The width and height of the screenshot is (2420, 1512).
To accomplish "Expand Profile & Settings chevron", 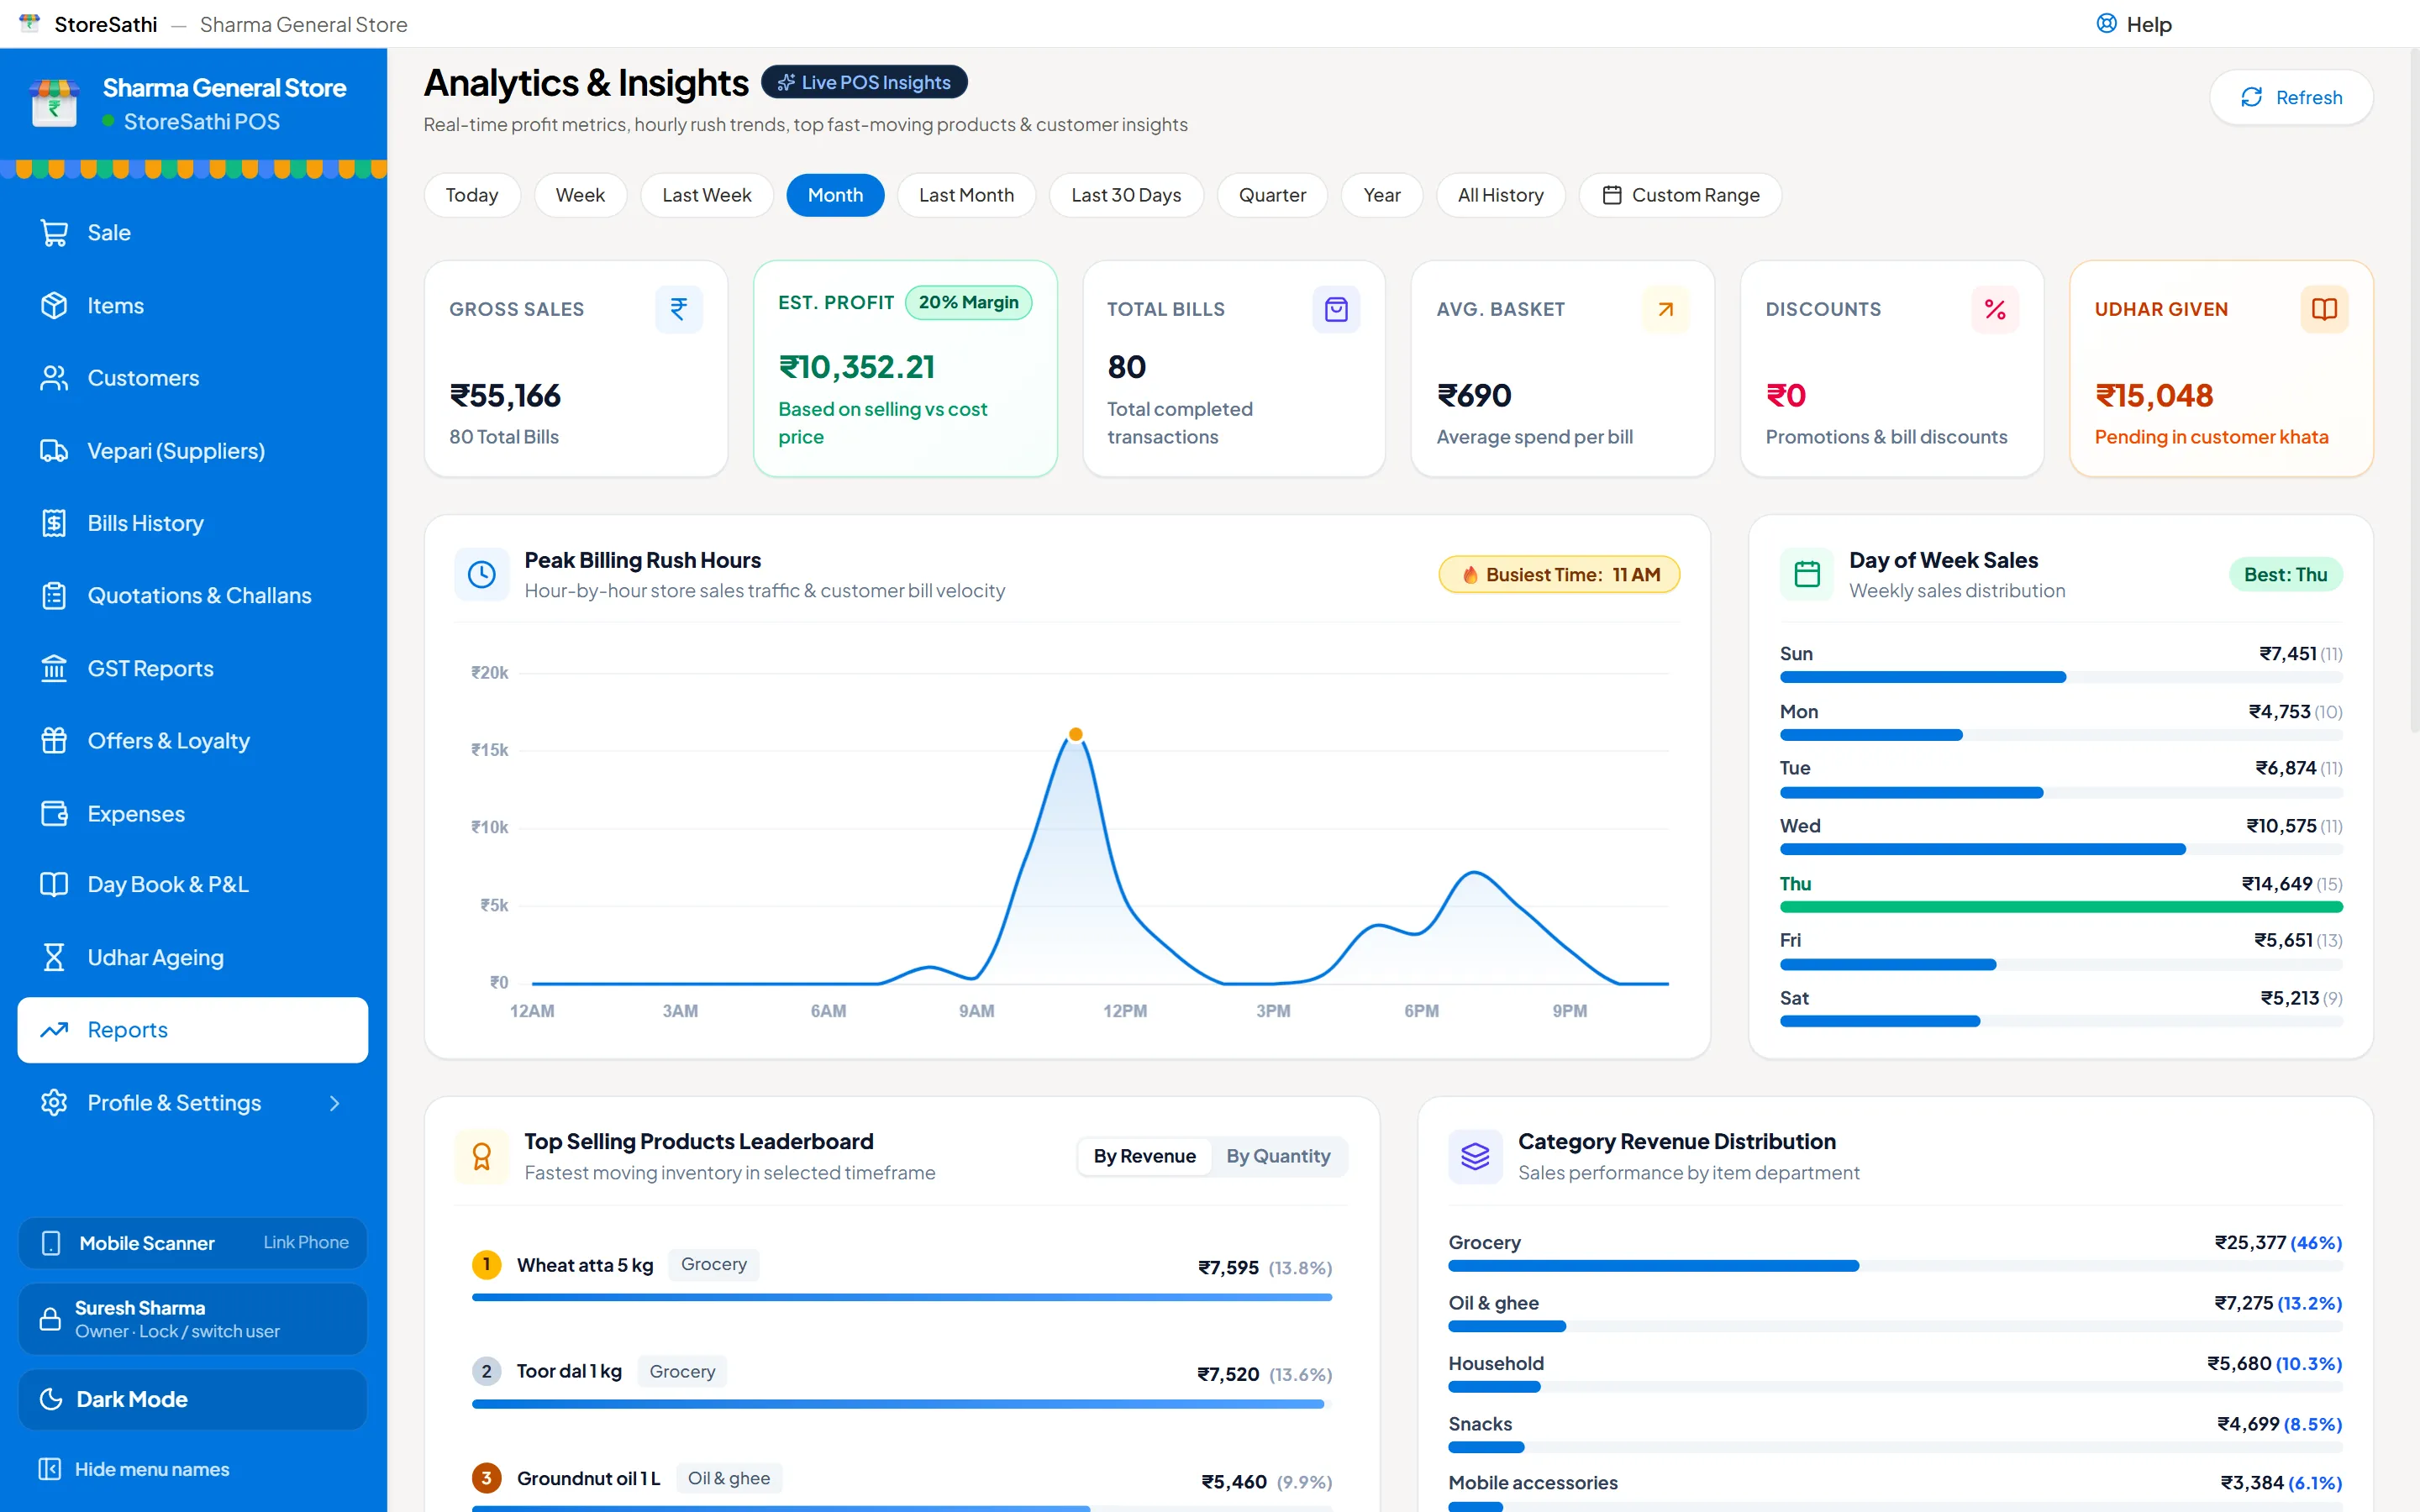I will pyautogui.click(x=335, y=1103).
